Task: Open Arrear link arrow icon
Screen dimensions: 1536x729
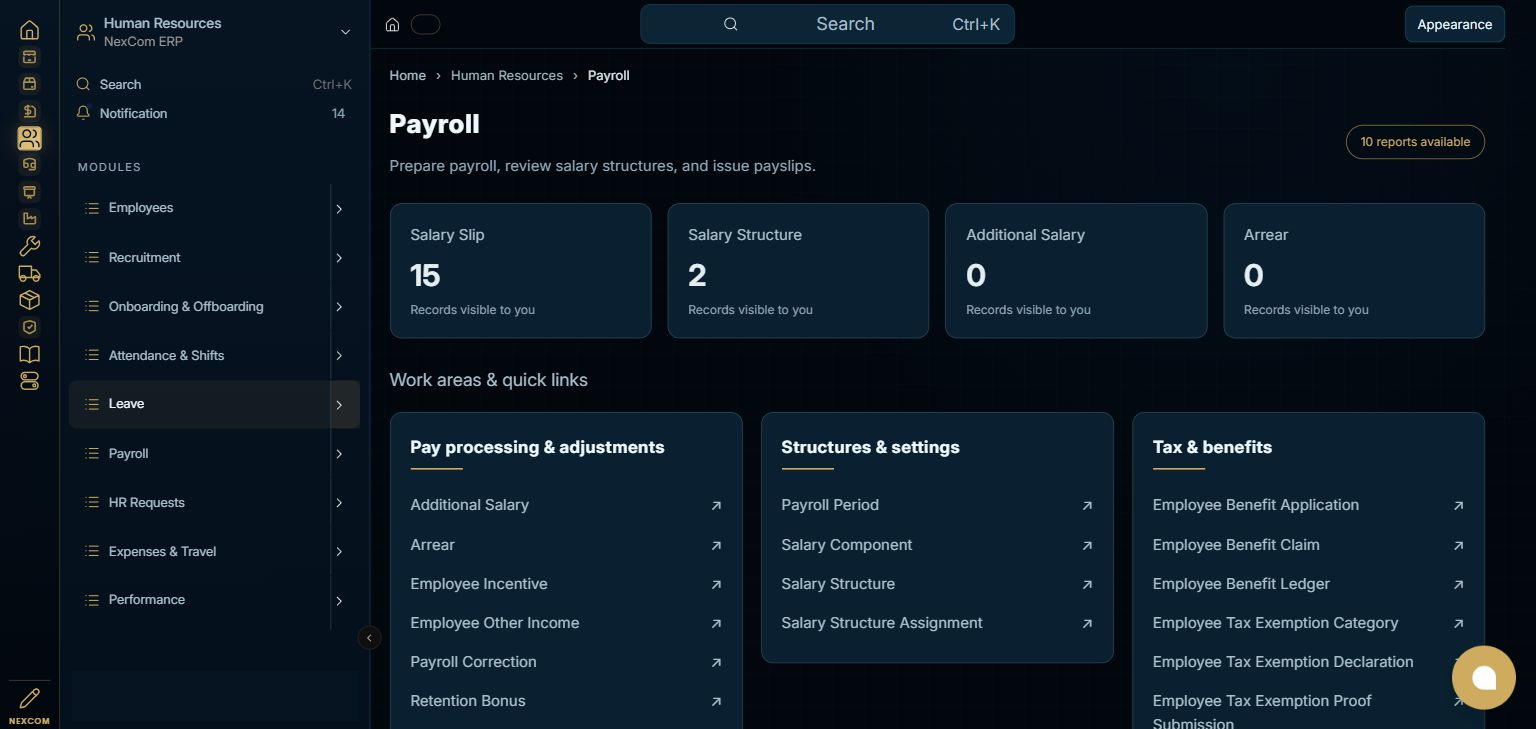Action: click(x=716, y=546)
